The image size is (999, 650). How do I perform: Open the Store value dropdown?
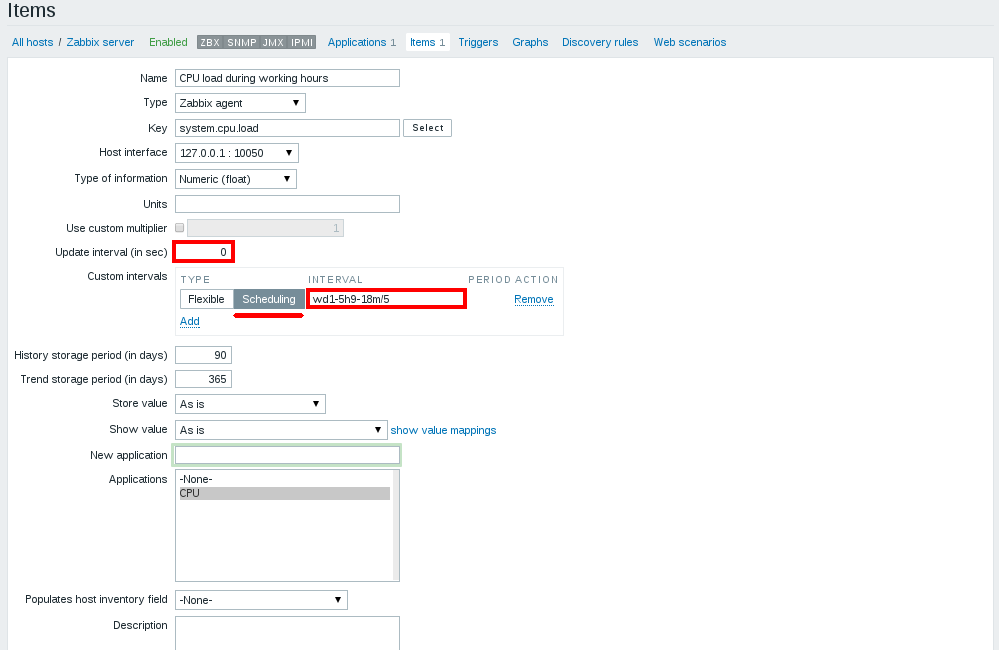[x=250, y=404]
